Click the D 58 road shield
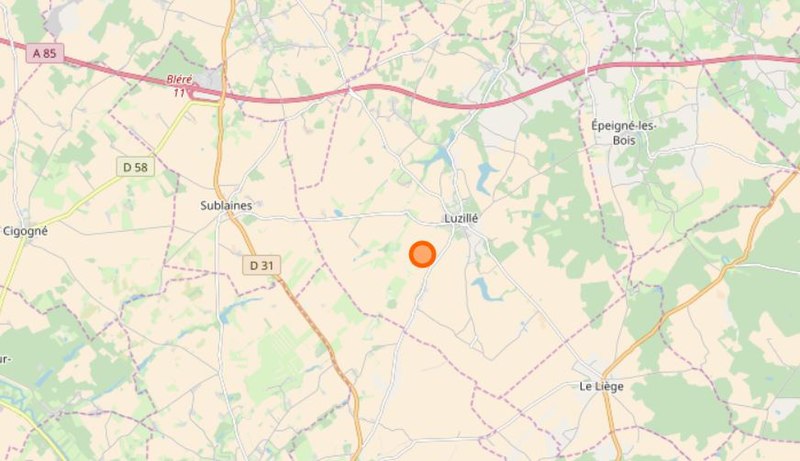800x461 pixels. (135, 167)
